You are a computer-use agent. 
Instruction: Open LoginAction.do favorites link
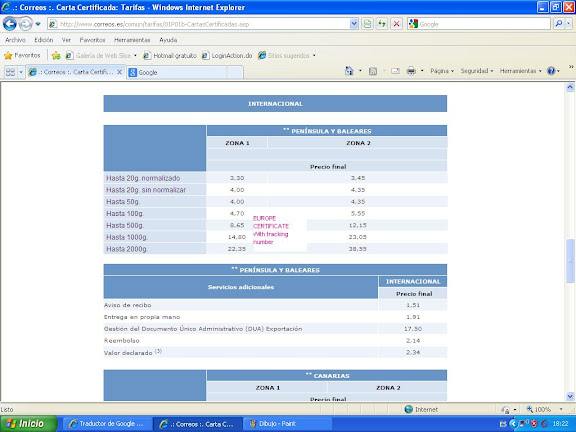(227, 55)
